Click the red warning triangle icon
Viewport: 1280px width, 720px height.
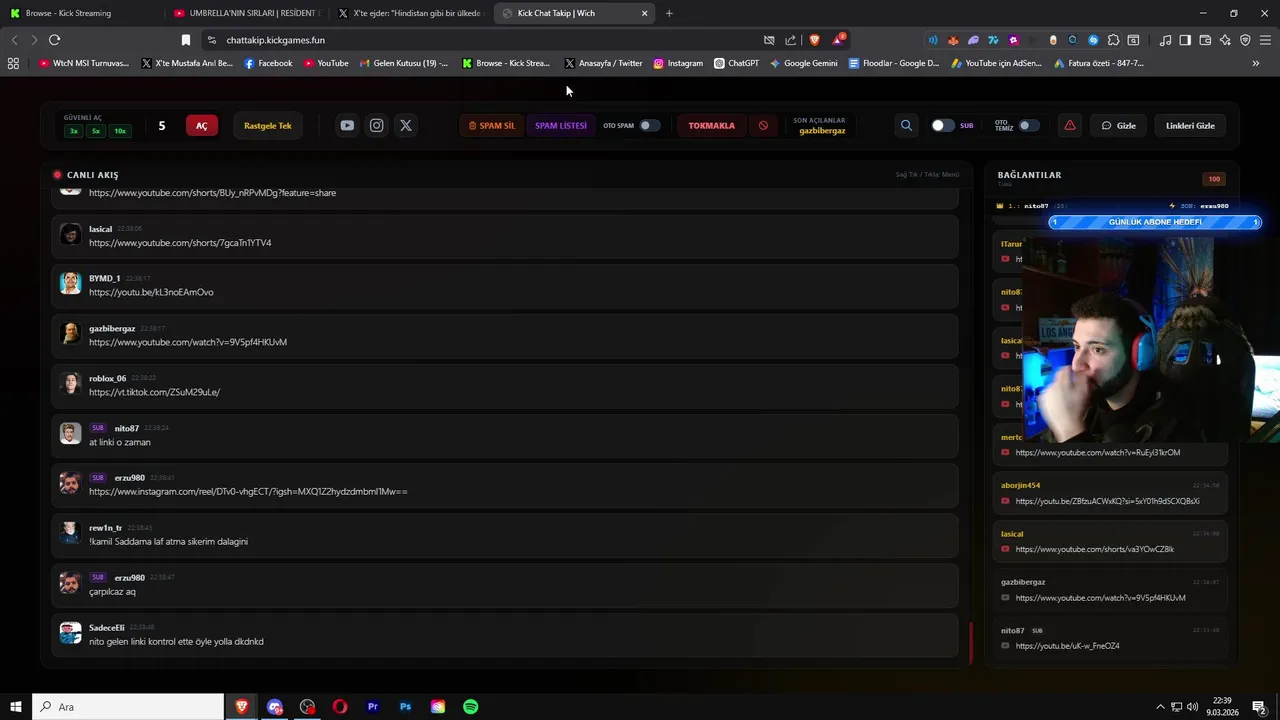[x=1070, y=126]
